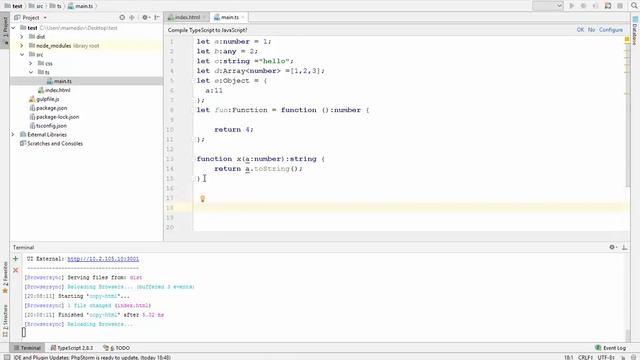Expand the node_modules folder
Viewport: 640px width, 360px height.
pos(22,46)
